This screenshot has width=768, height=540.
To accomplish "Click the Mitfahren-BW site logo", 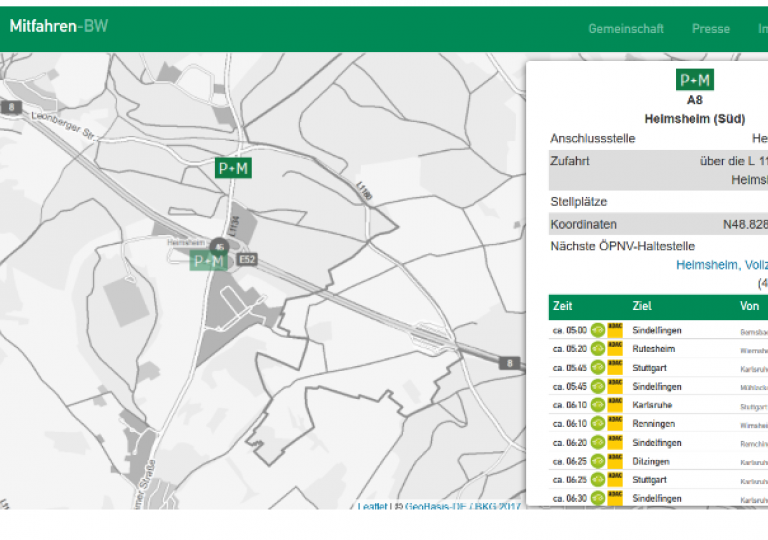I will pos(58,26).
